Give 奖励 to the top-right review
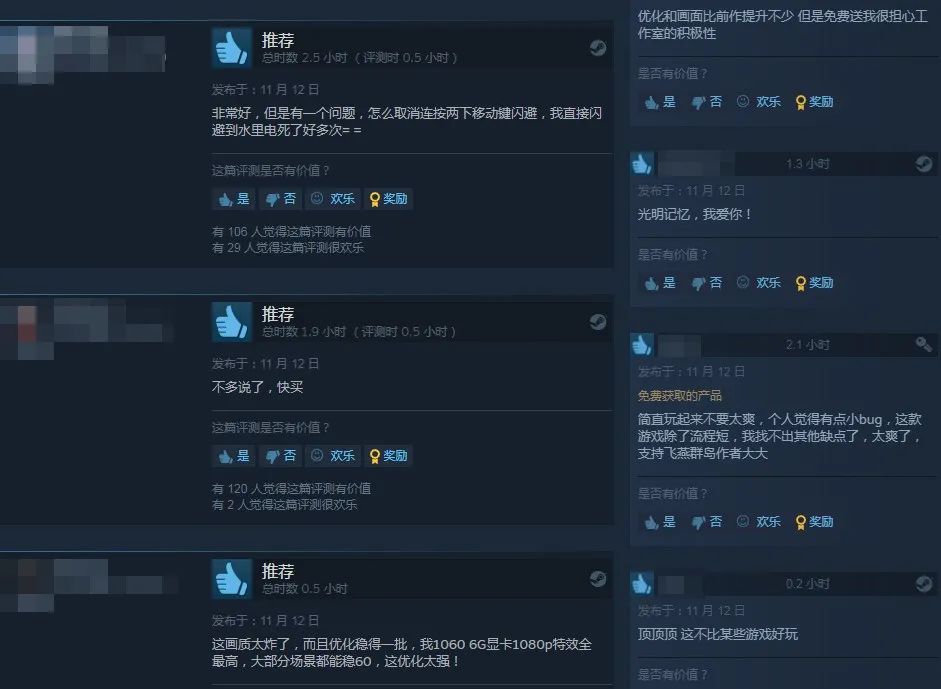This screenshot has width=941, height=689. point(814,101)
